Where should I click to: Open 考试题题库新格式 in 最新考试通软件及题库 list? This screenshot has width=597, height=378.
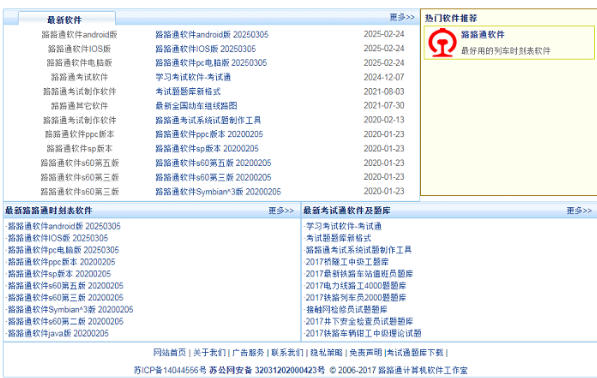point(338,238)
